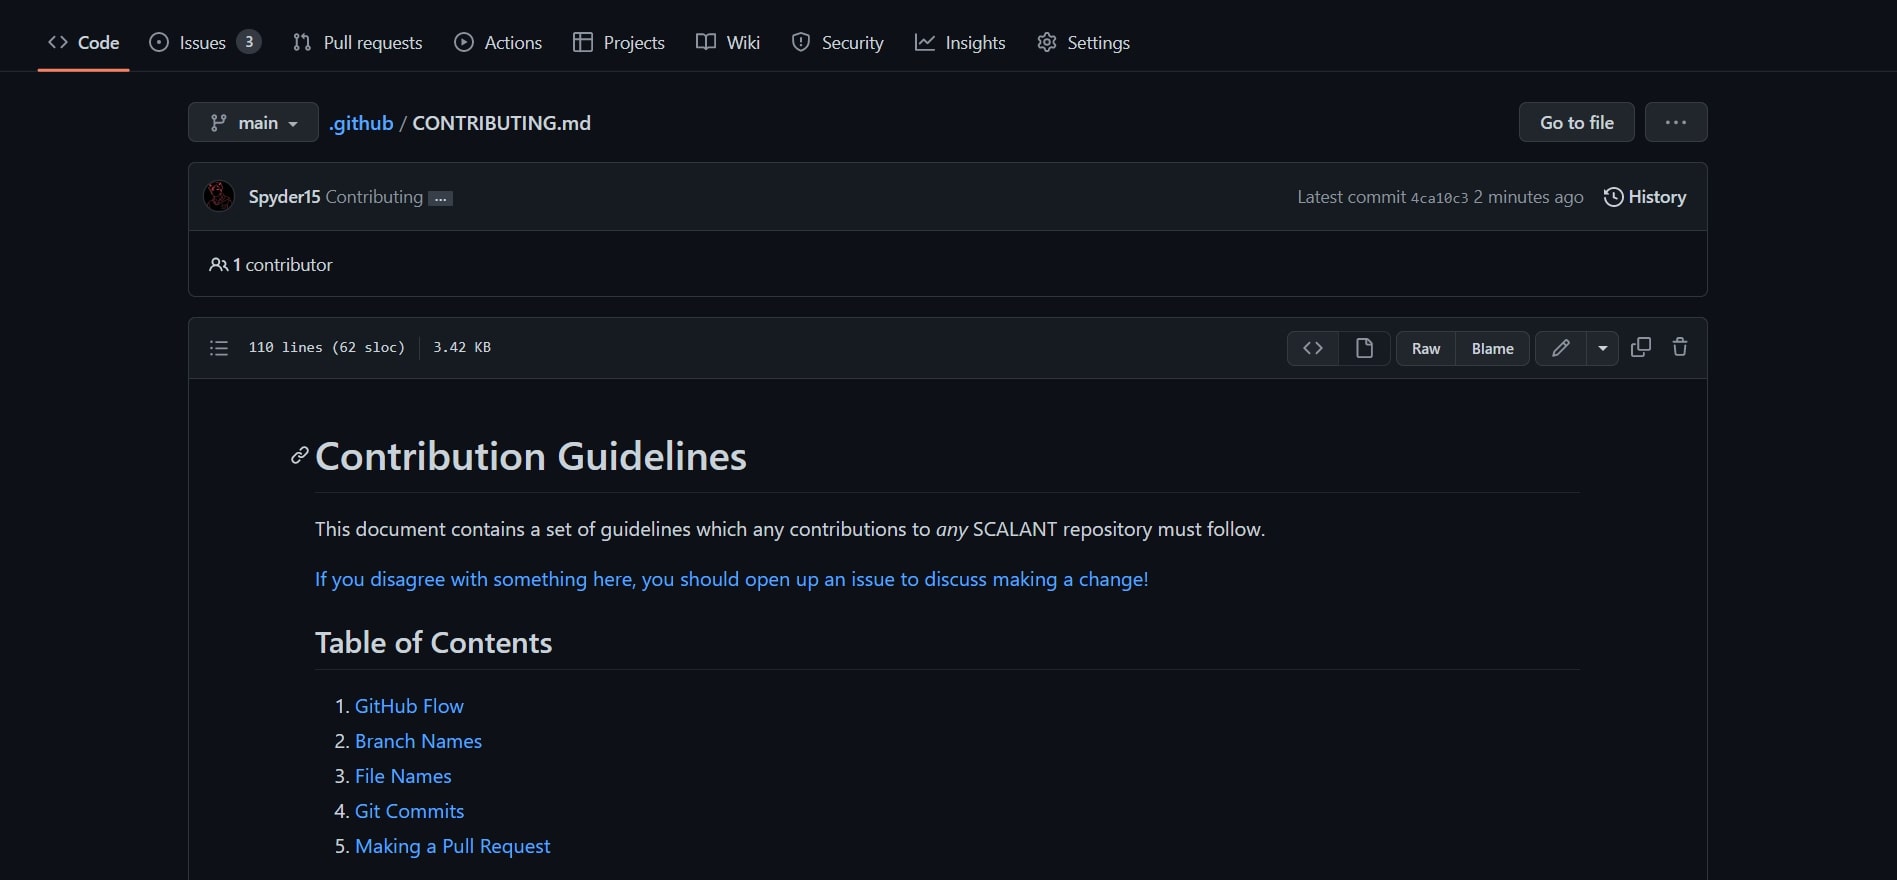The height and width of the screenshot is (880, 1897).
Task: Expand the commit message ellipsis
Action: tap(440, 198)
